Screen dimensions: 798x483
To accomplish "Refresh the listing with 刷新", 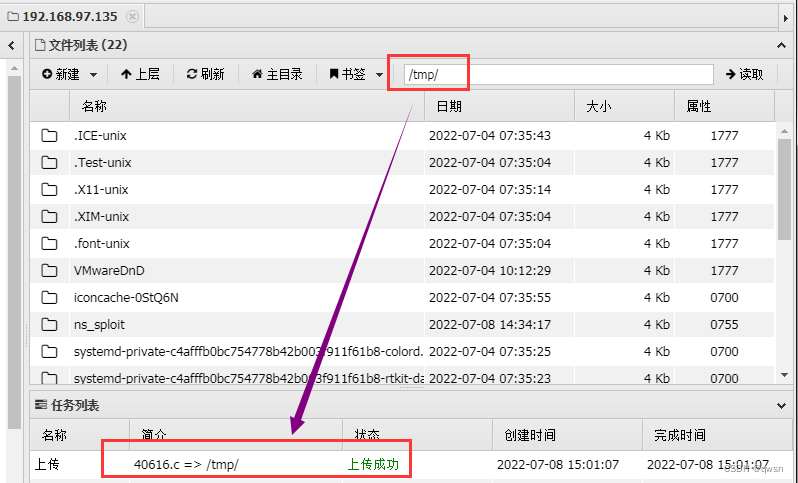I will (206, 74).
